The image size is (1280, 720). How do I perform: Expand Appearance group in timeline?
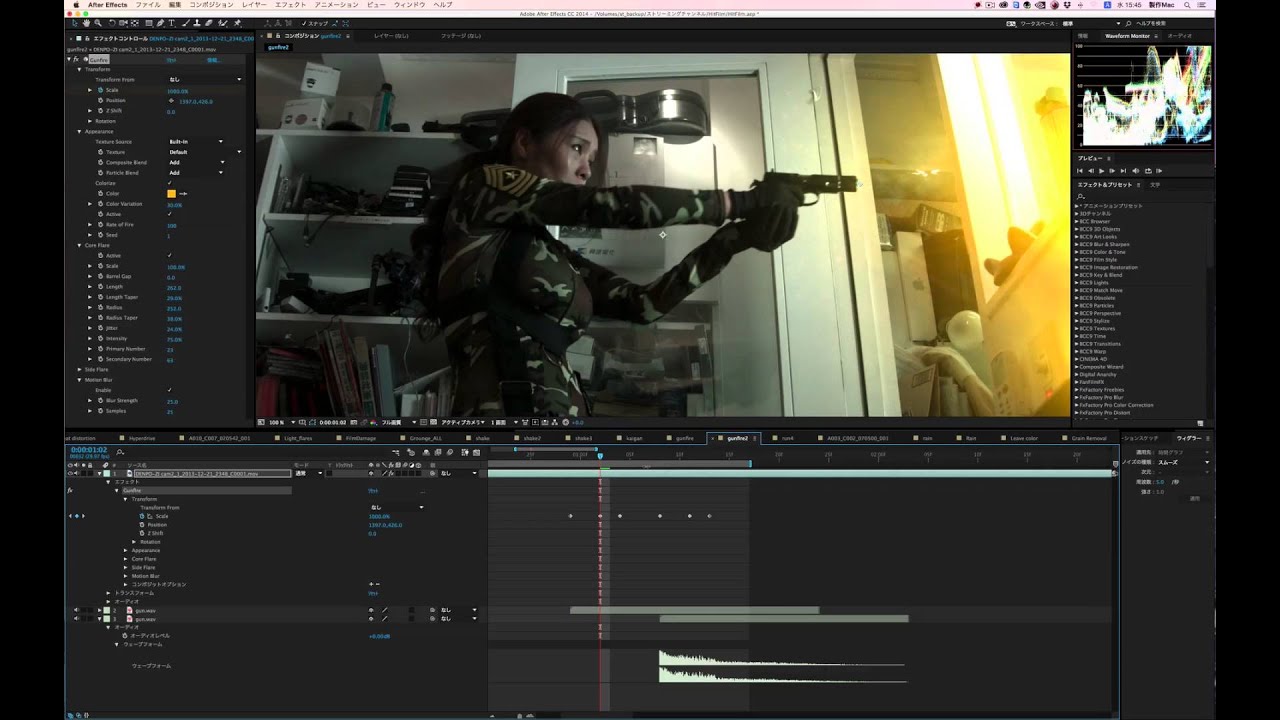pyautogui.click(x=126, y=550)
